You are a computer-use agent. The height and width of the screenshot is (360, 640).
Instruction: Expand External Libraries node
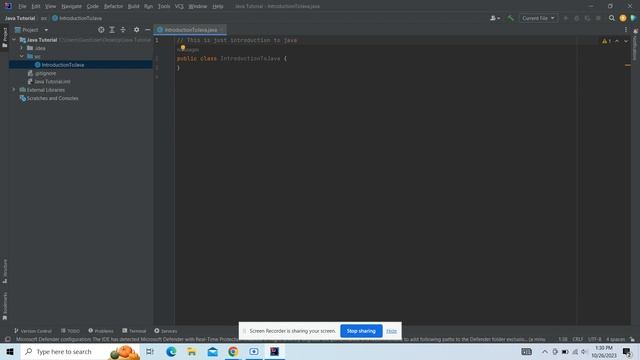pyautogui.click(x=14, y=90)
